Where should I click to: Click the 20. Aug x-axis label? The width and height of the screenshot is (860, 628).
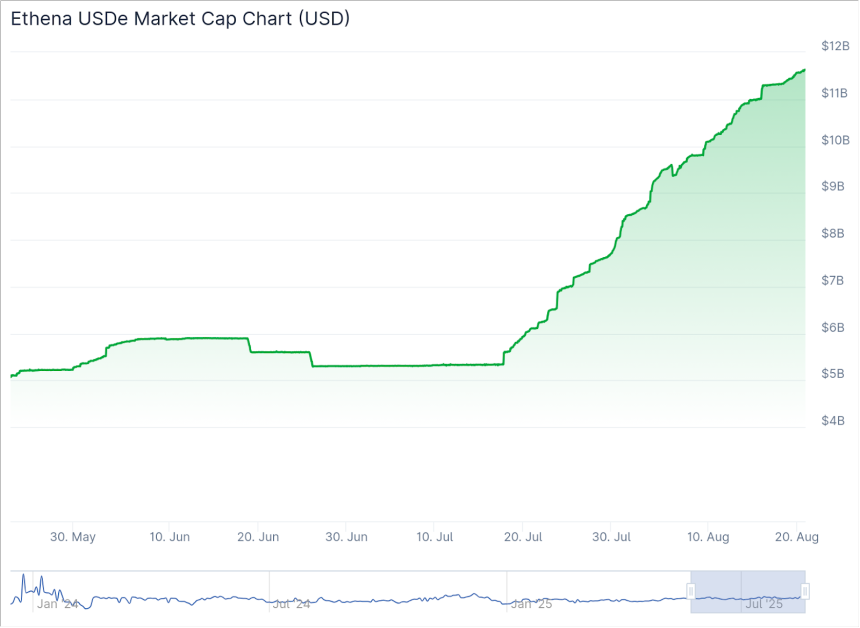797,537
